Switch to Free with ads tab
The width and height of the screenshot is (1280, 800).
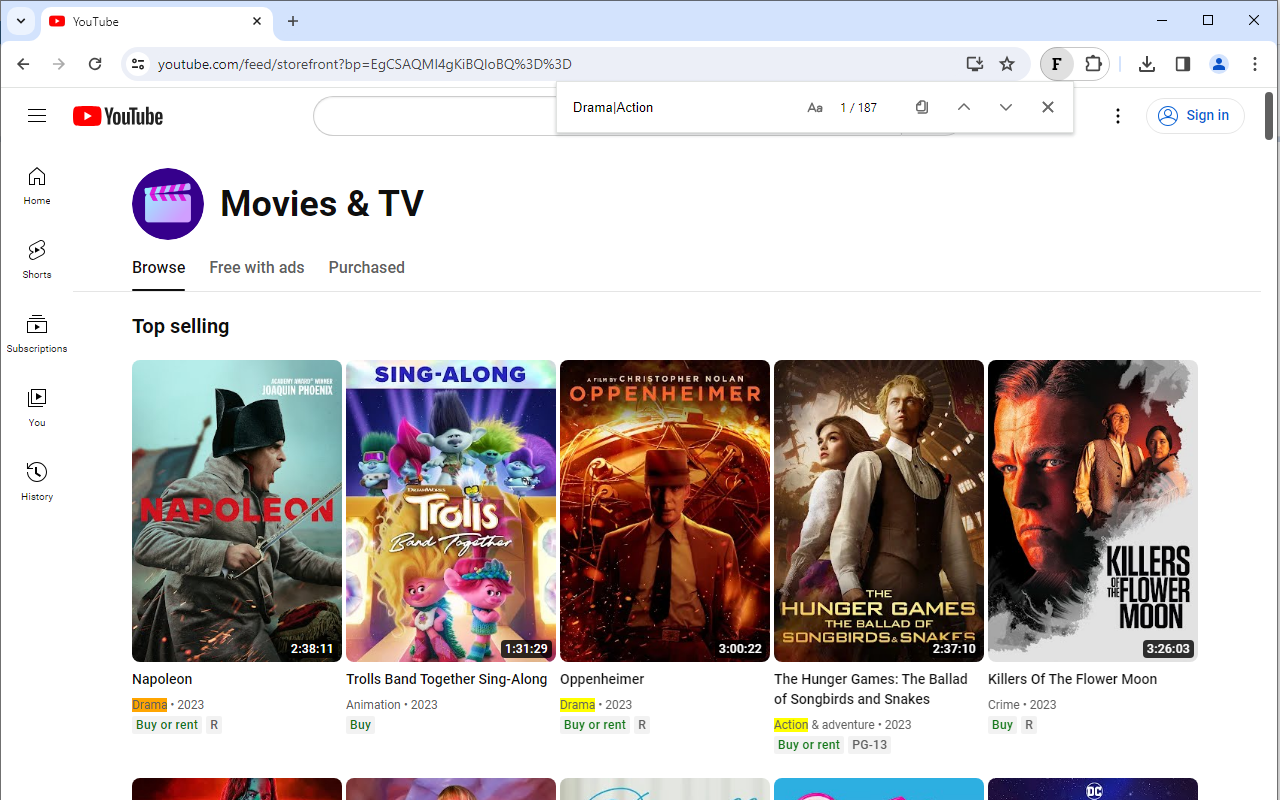257,268
